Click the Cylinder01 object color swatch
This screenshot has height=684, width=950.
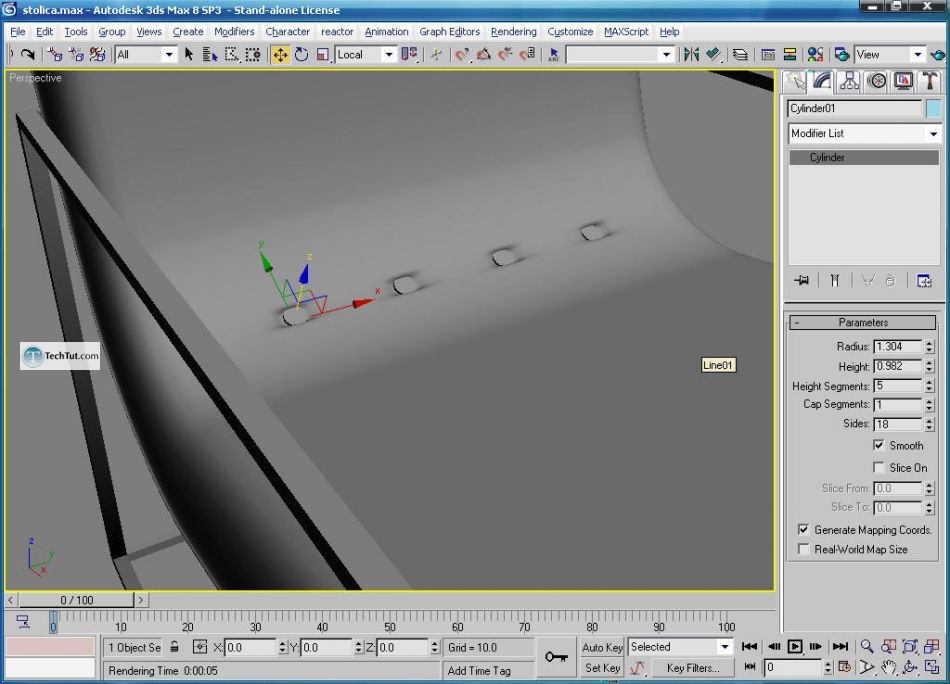click(933, 108)
